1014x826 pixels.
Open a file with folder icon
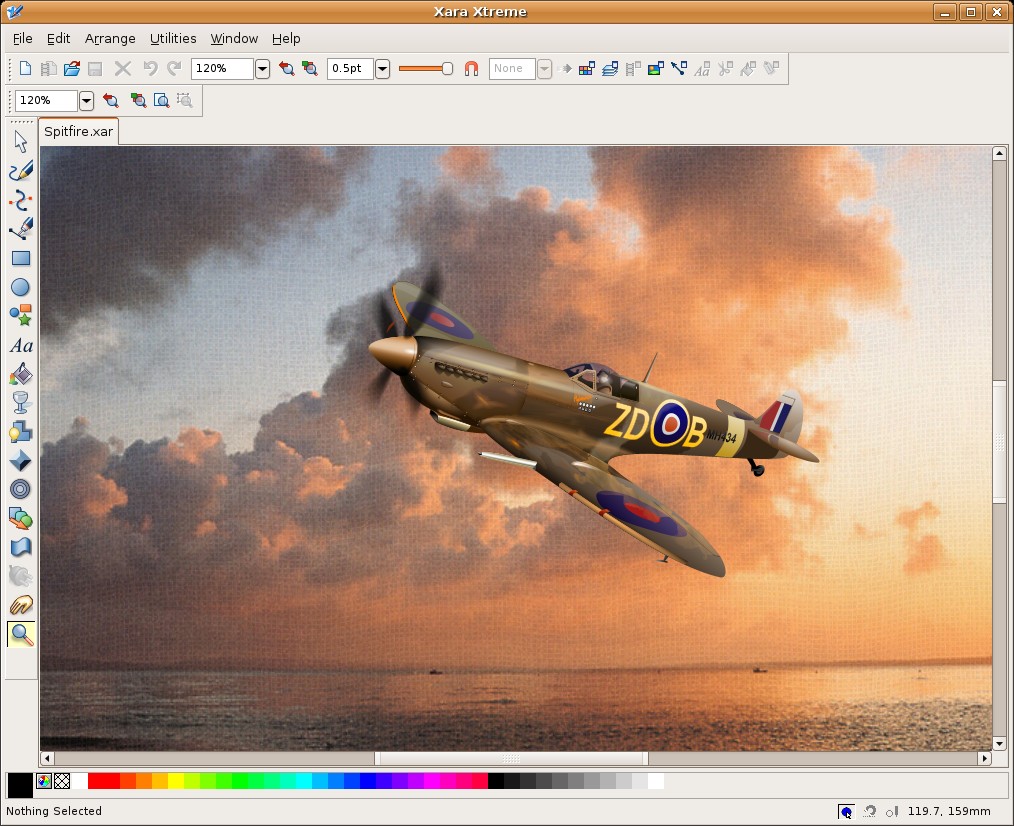[72, 69]
